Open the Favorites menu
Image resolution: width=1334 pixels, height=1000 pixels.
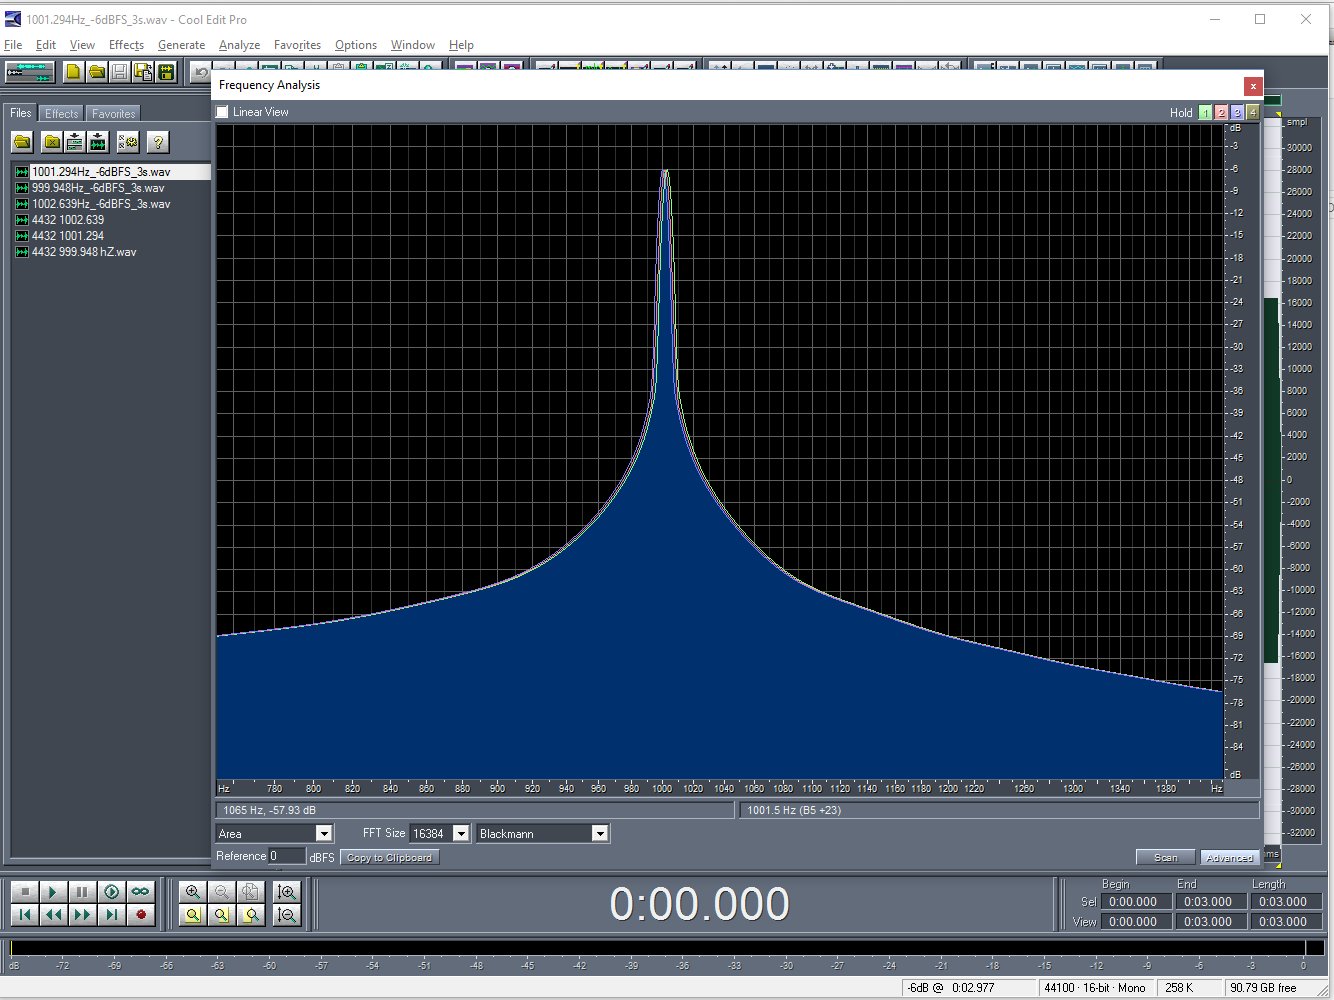tap(297, 45)
